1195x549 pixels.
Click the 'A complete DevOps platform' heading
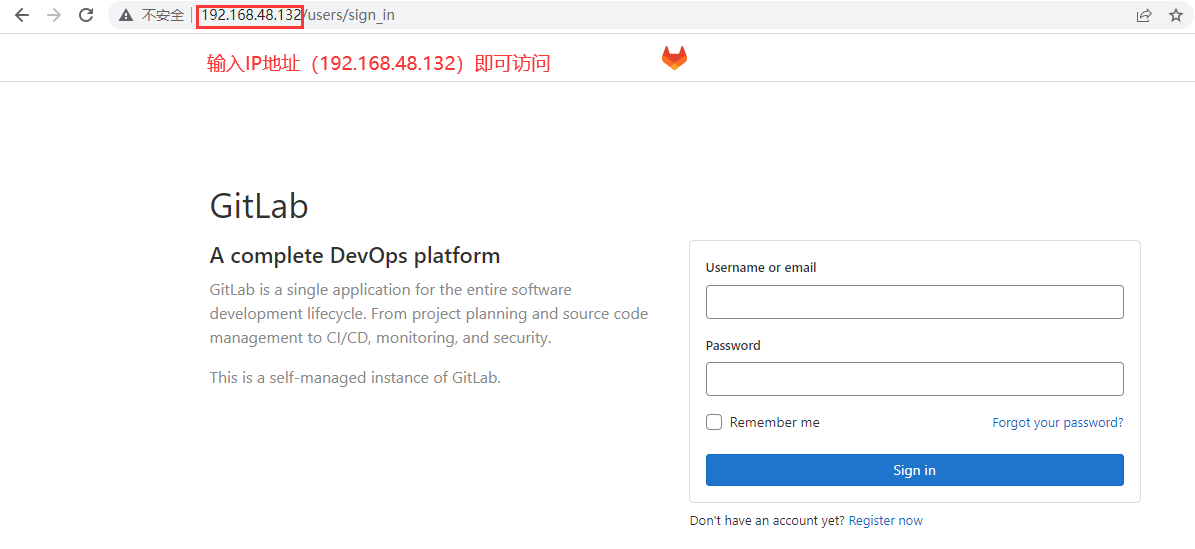pyautogui.click(x=355, y=255)
